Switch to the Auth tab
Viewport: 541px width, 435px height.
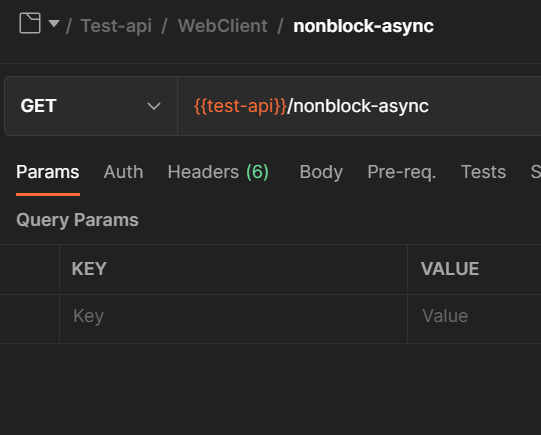click(124, 172)
